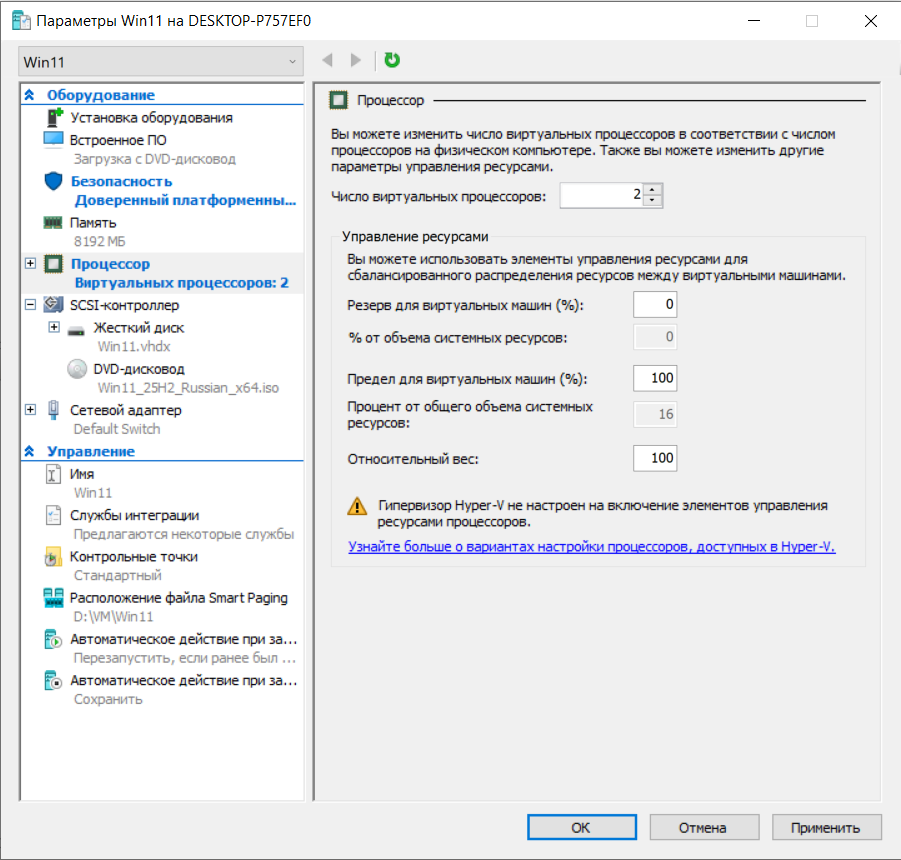Click the OK button
The height and width of the screenshot is (860, 901).
tap(582, 827)
